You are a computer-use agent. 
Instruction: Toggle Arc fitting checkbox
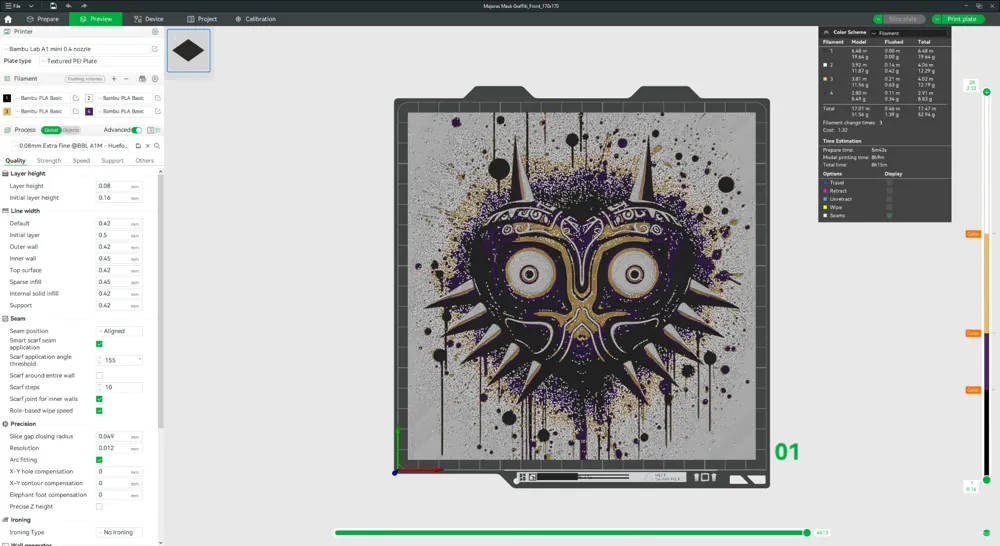99,460
